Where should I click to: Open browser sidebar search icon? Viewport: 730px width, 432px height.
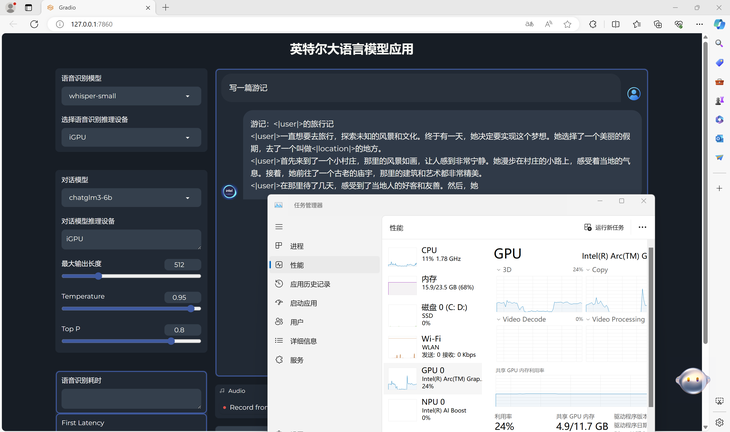pyautogui.click(x=719, y=43)
